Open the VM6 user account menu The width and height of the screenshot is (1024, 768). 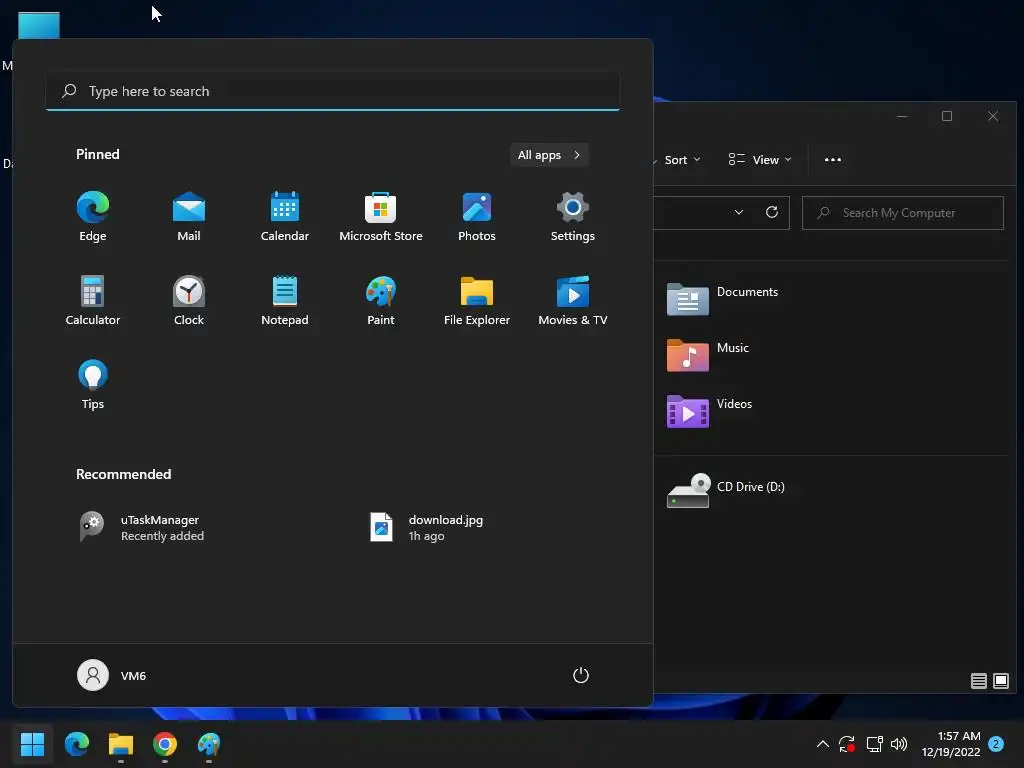(112, 675)
